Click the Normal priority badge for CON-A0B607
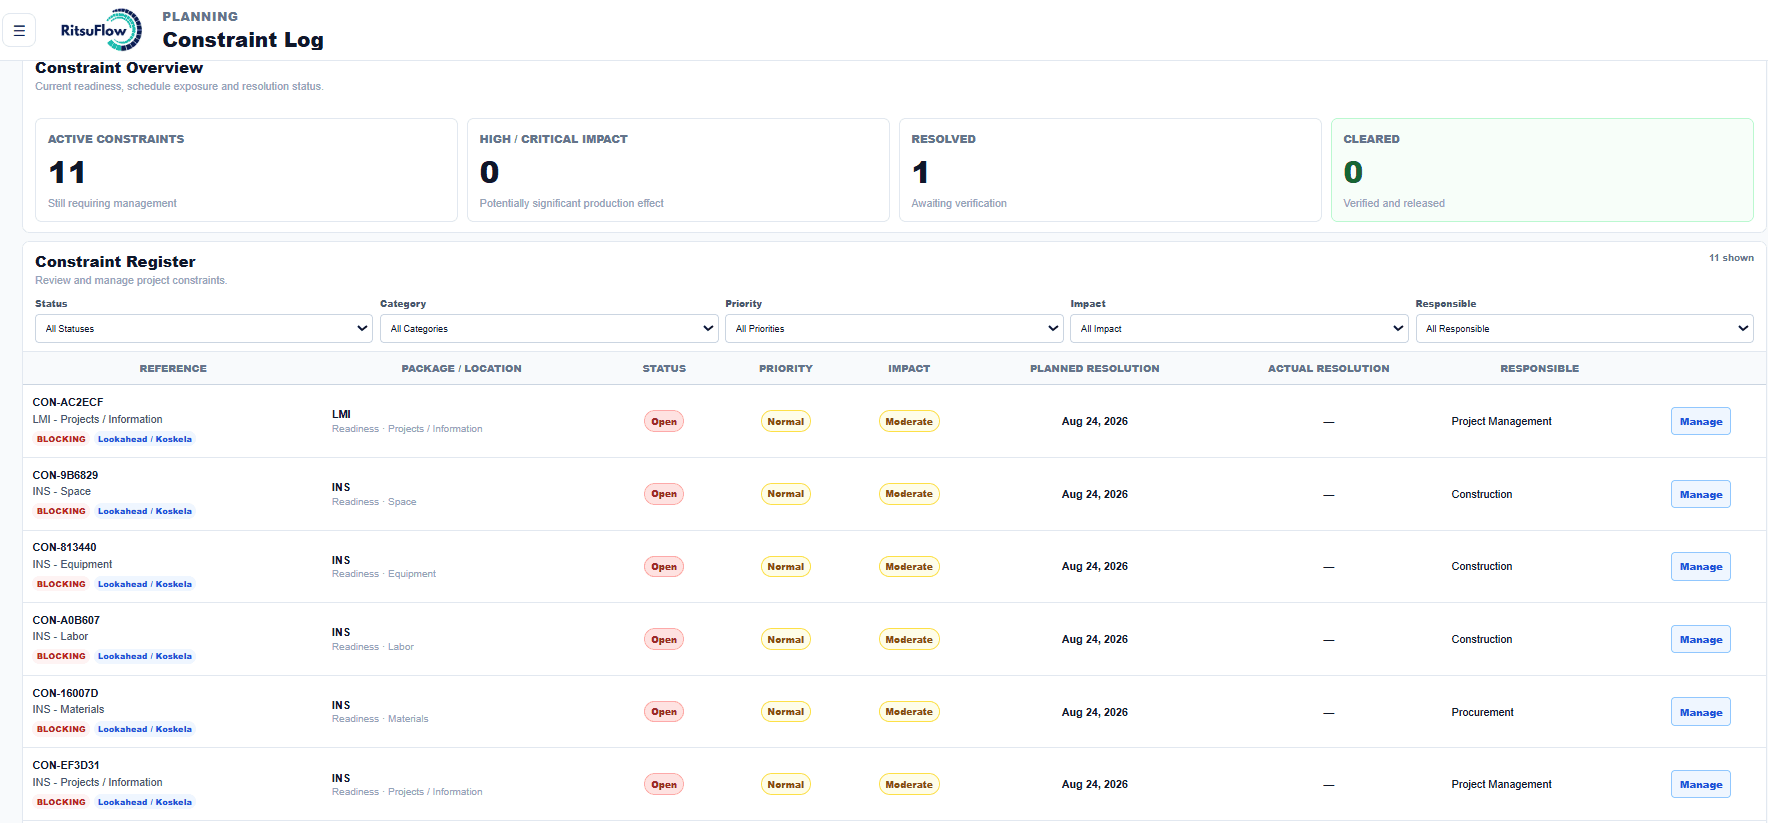The width and height of the screenshot is (1768, 823). [x=786, y=639]
